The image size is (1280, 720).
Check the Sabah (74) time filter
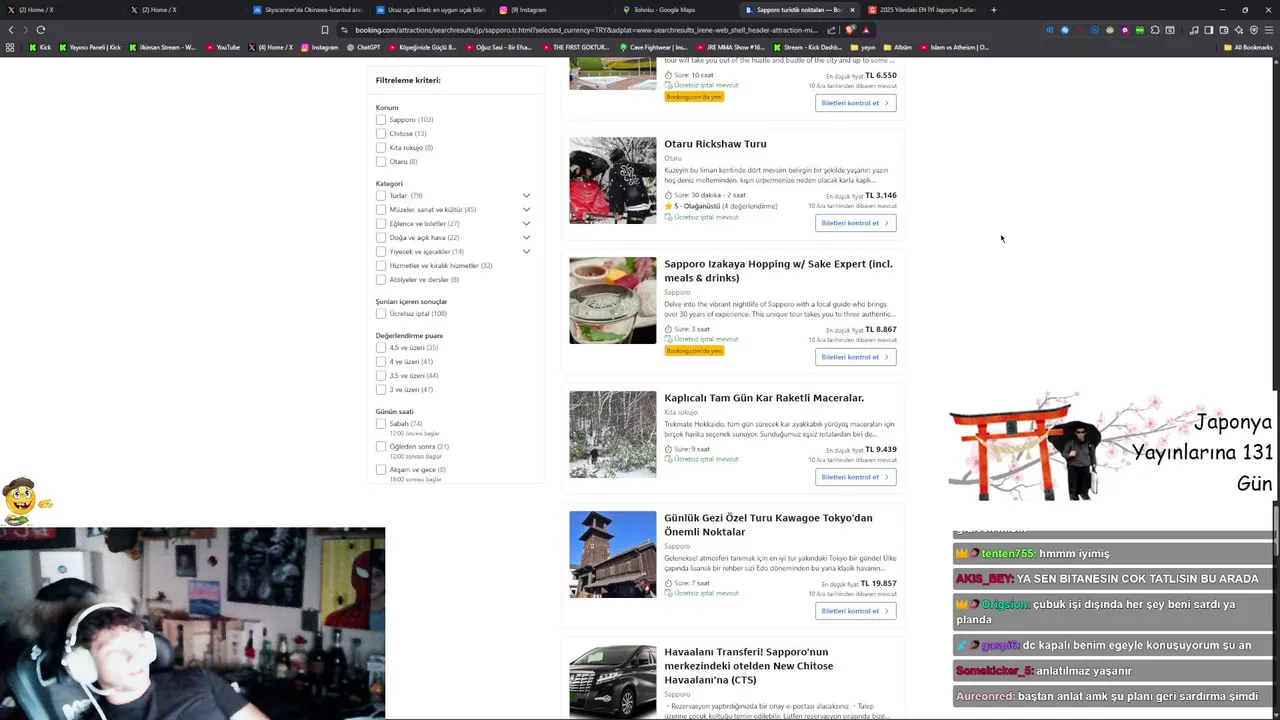(x=381, y=423)
